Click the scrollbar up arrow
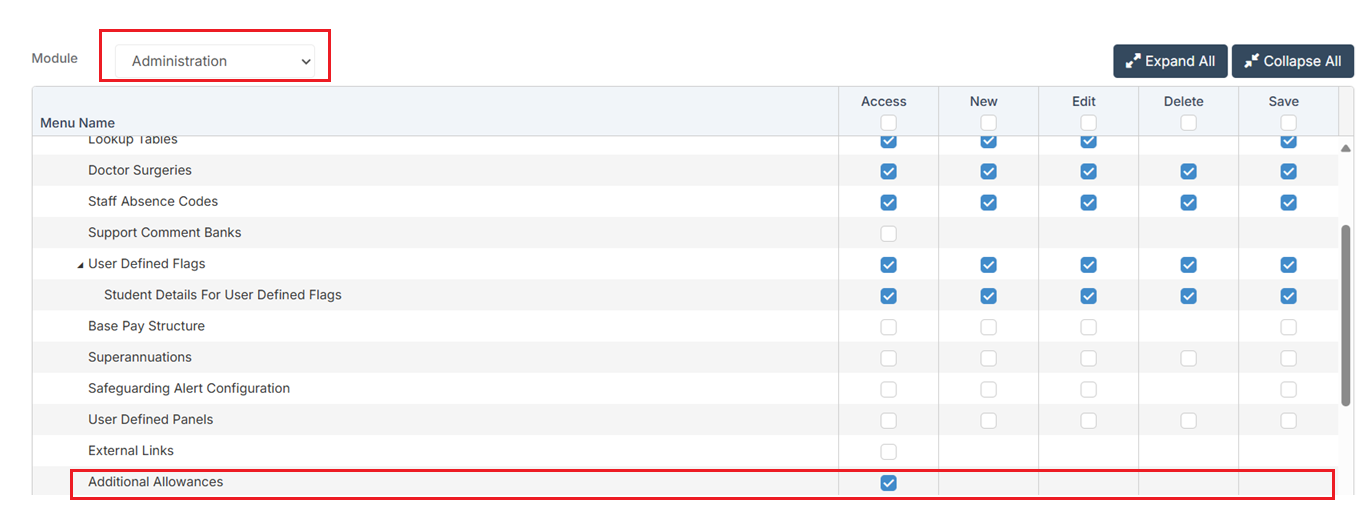 pos(1345,148)
